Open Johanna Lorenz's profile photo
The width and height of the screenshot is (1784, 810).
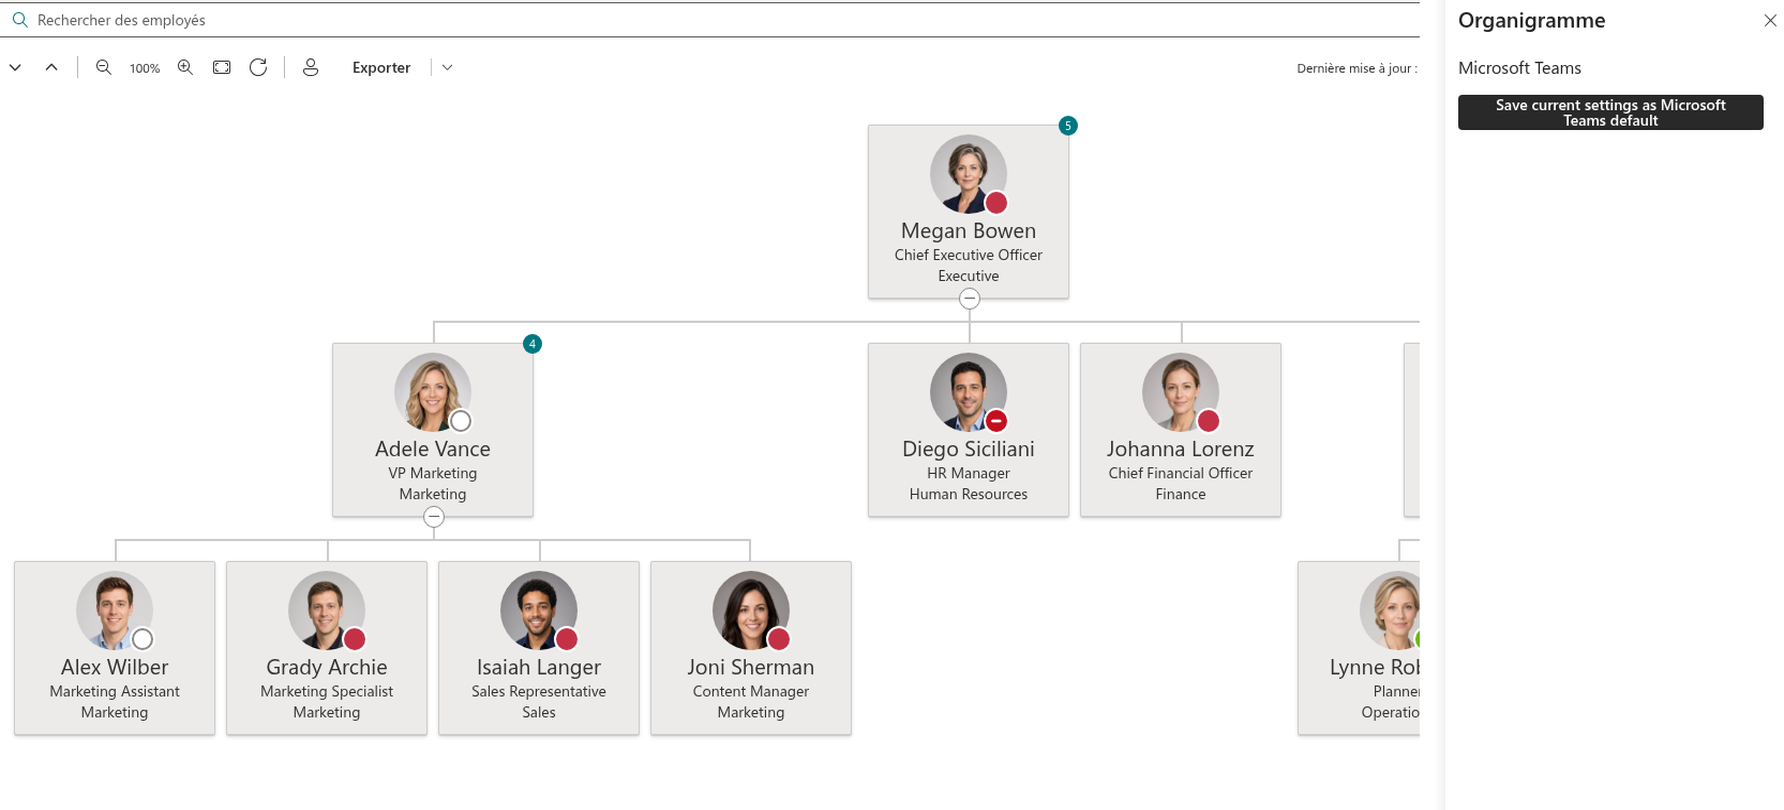[1180, 392]
